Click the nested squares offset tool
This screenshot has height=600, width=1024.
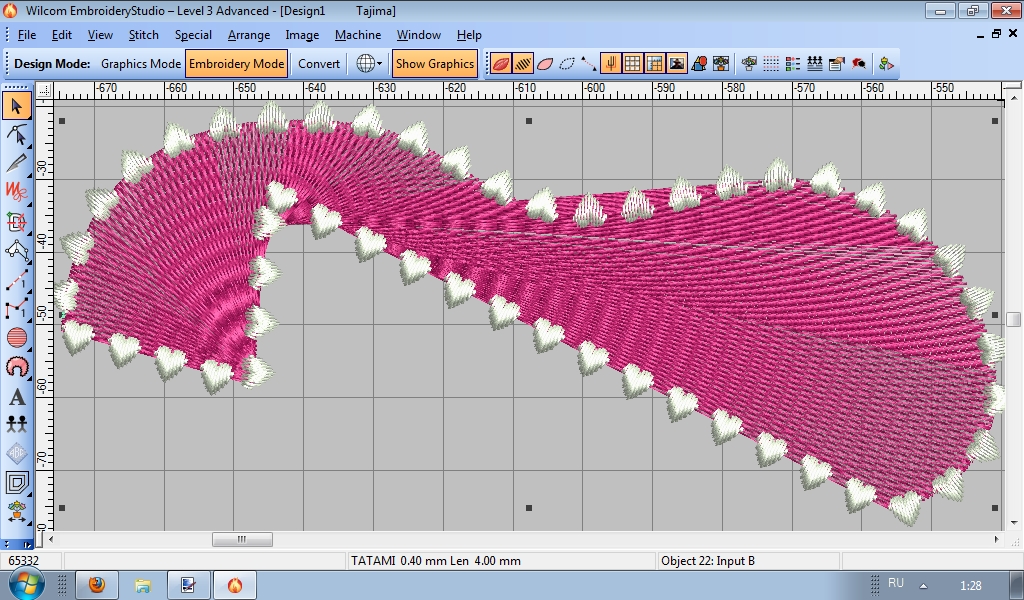coord(16,483)
